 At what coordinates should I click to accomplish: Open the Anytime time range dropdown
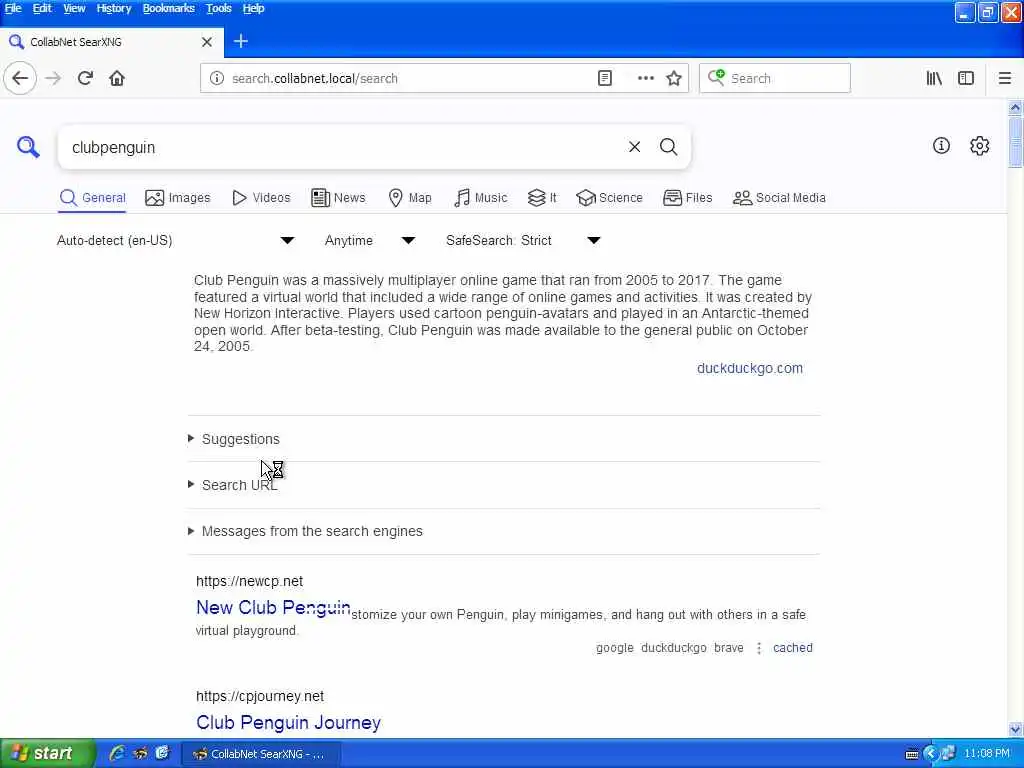(370, 240)
